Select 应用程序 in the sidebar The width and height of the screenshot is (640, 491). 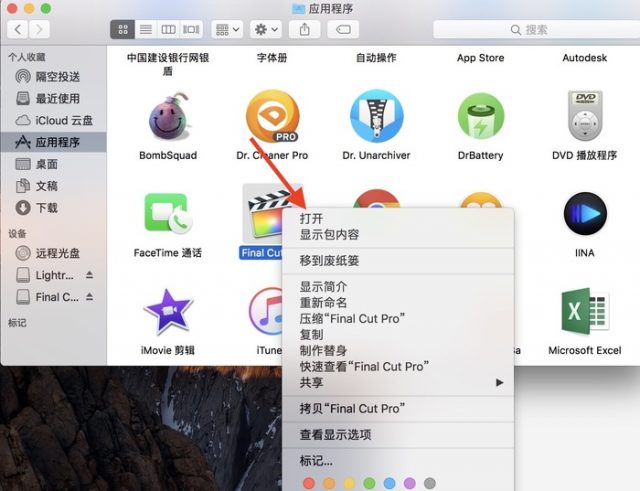tap(53, 142)
